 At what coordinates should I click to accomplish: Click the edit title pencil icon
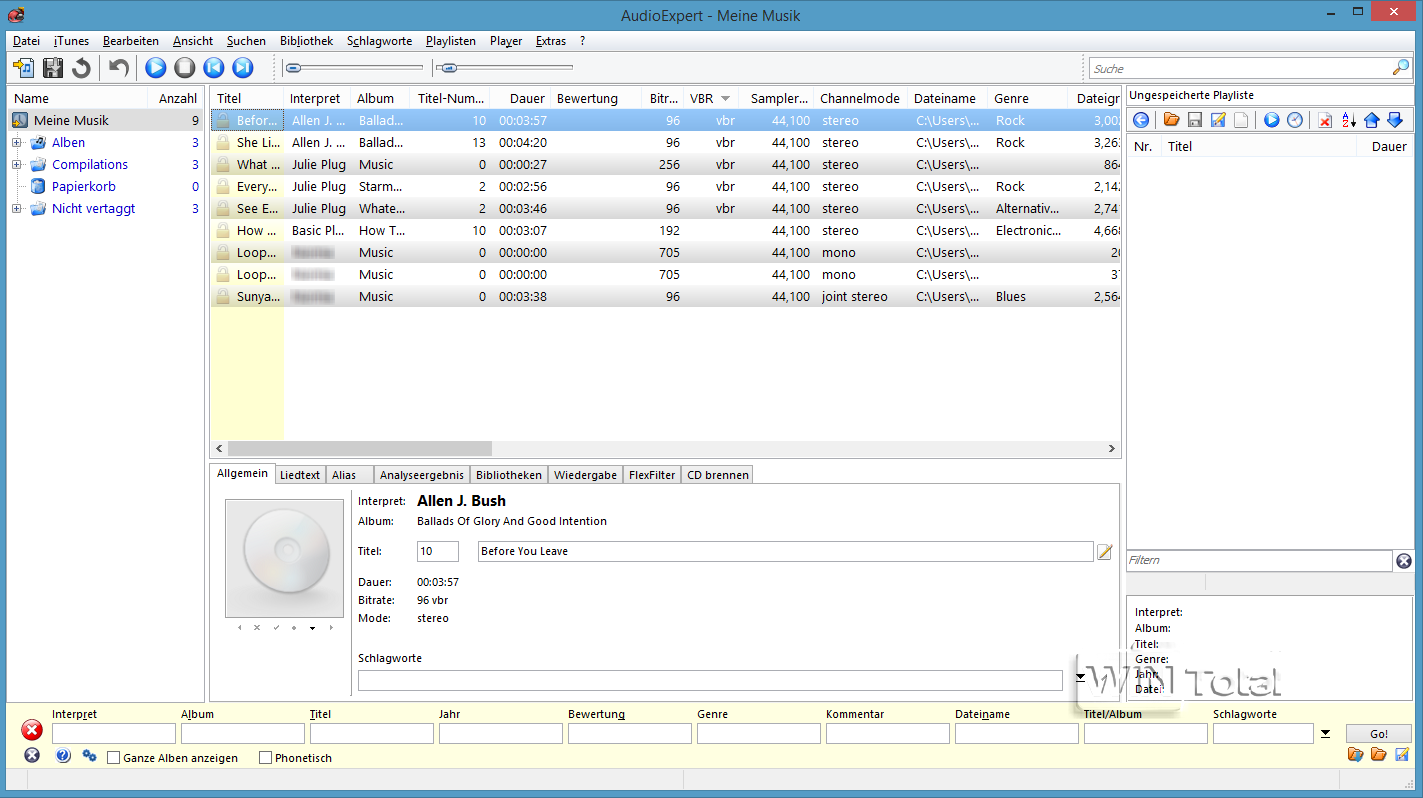(1105, 552)
